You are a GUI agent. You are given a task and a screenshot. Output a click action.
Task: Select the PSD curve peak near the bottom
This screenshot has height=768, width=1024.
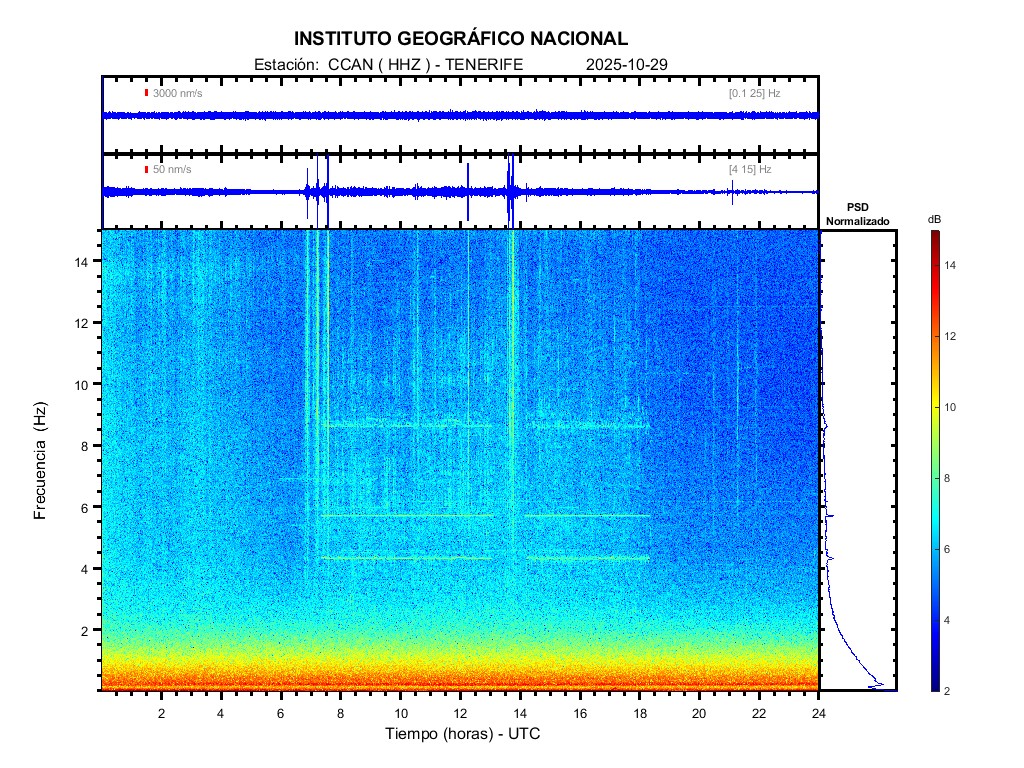click(x=879, y=684)
